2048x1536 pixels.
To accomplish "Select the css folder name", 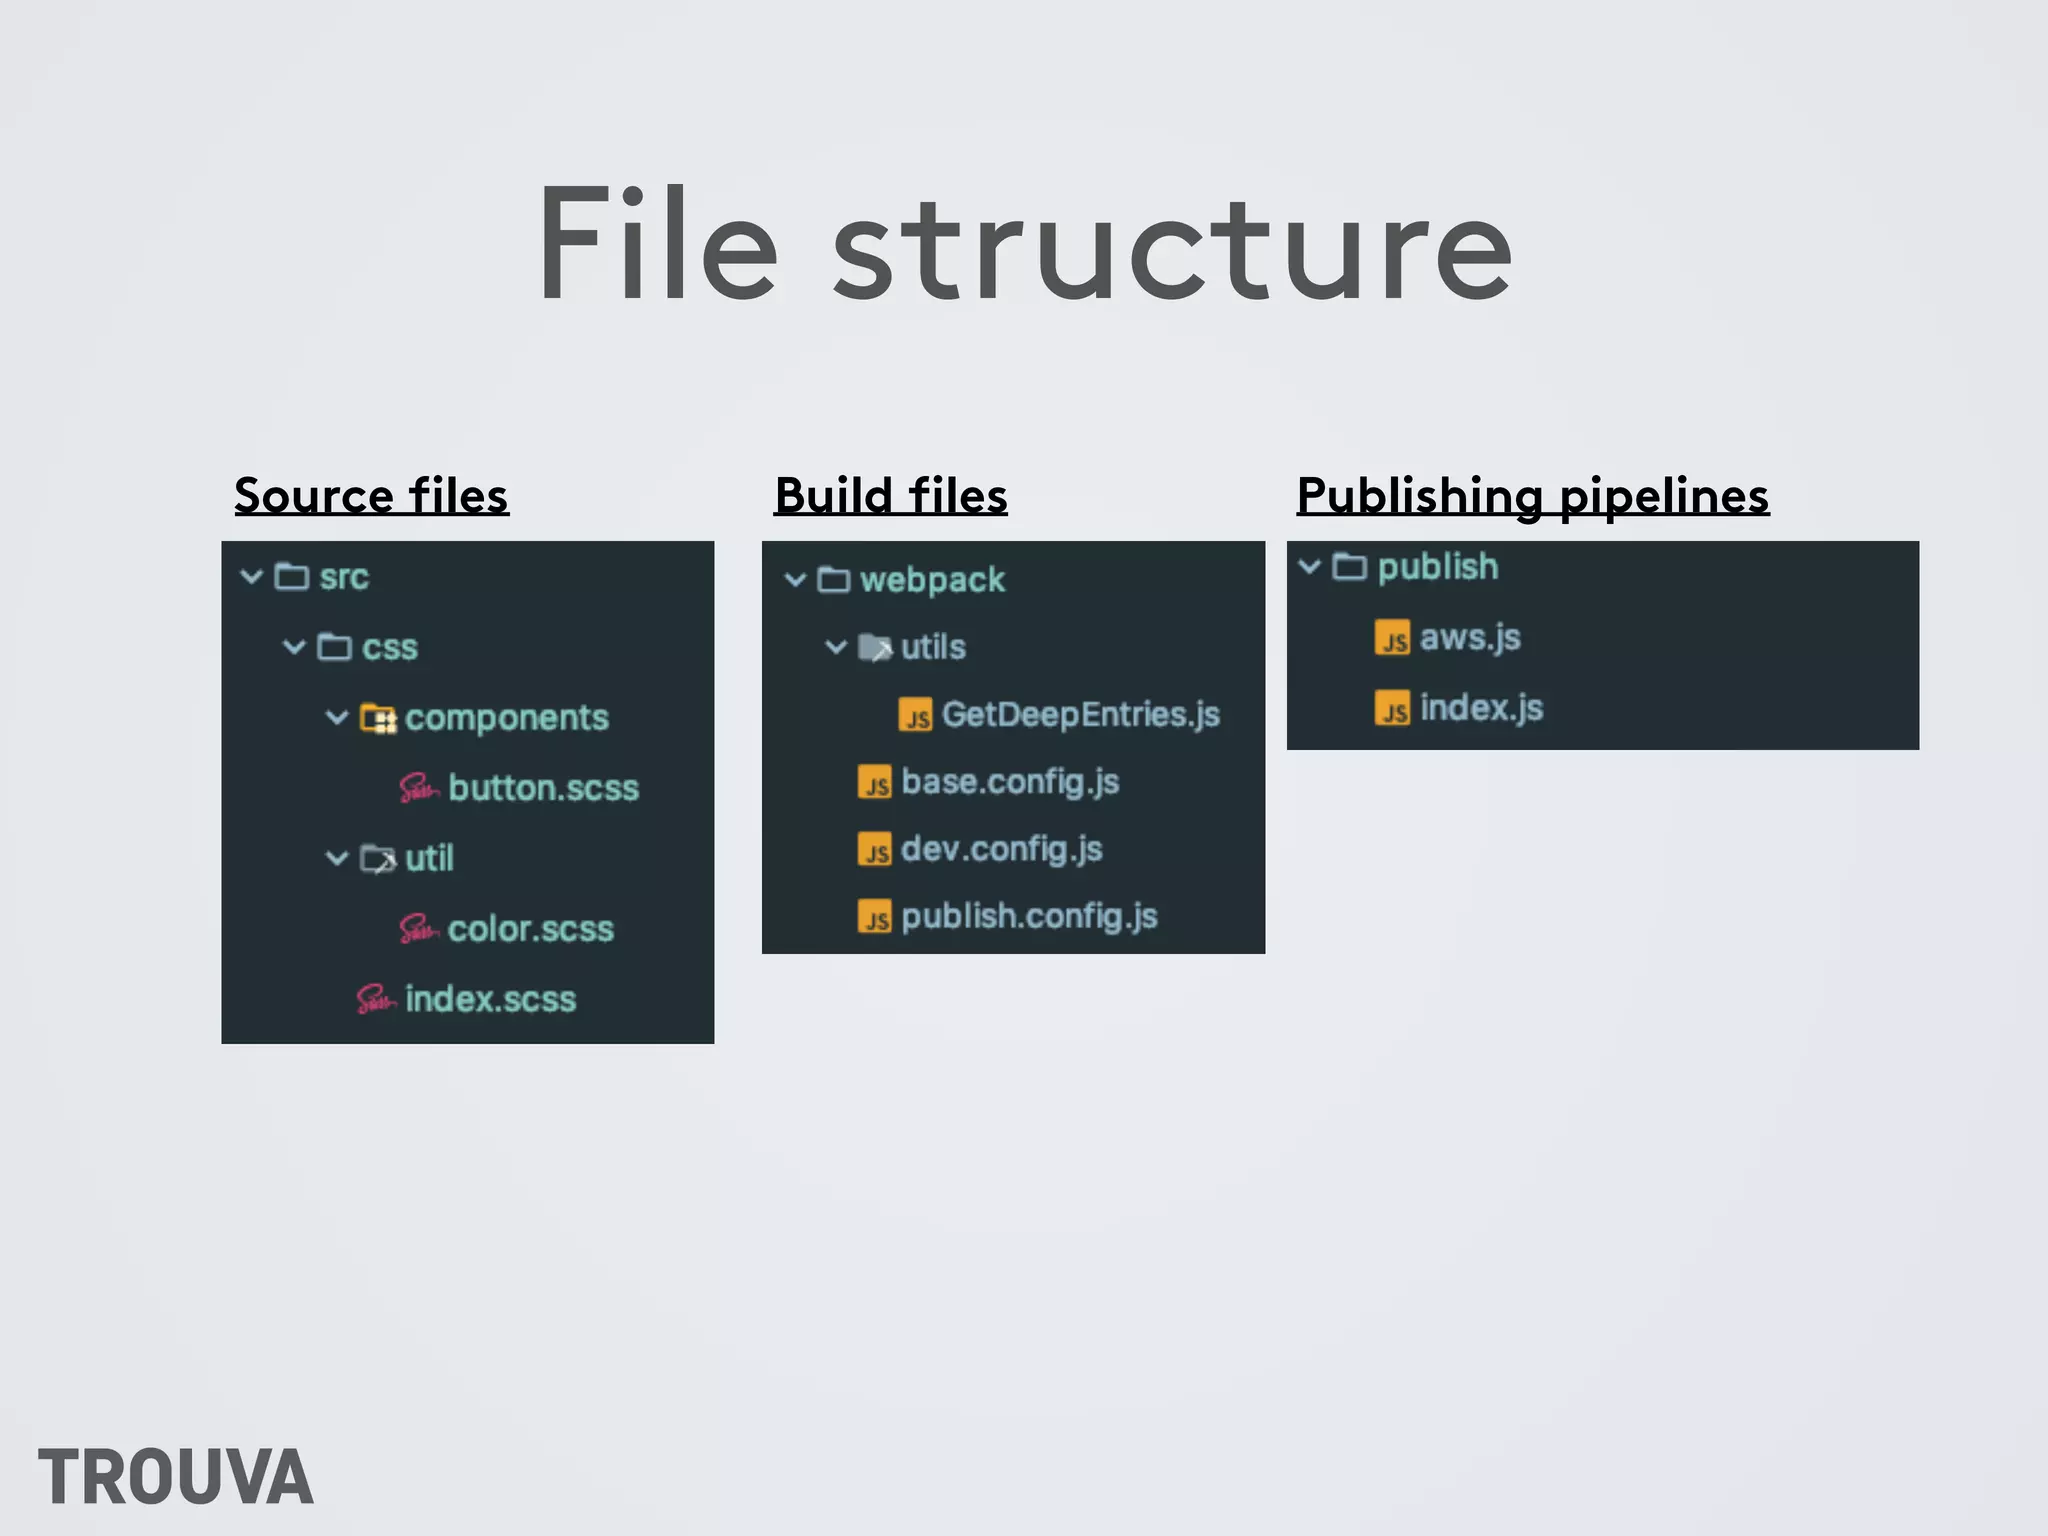I will pyautogui.click(x=390, y=648).
